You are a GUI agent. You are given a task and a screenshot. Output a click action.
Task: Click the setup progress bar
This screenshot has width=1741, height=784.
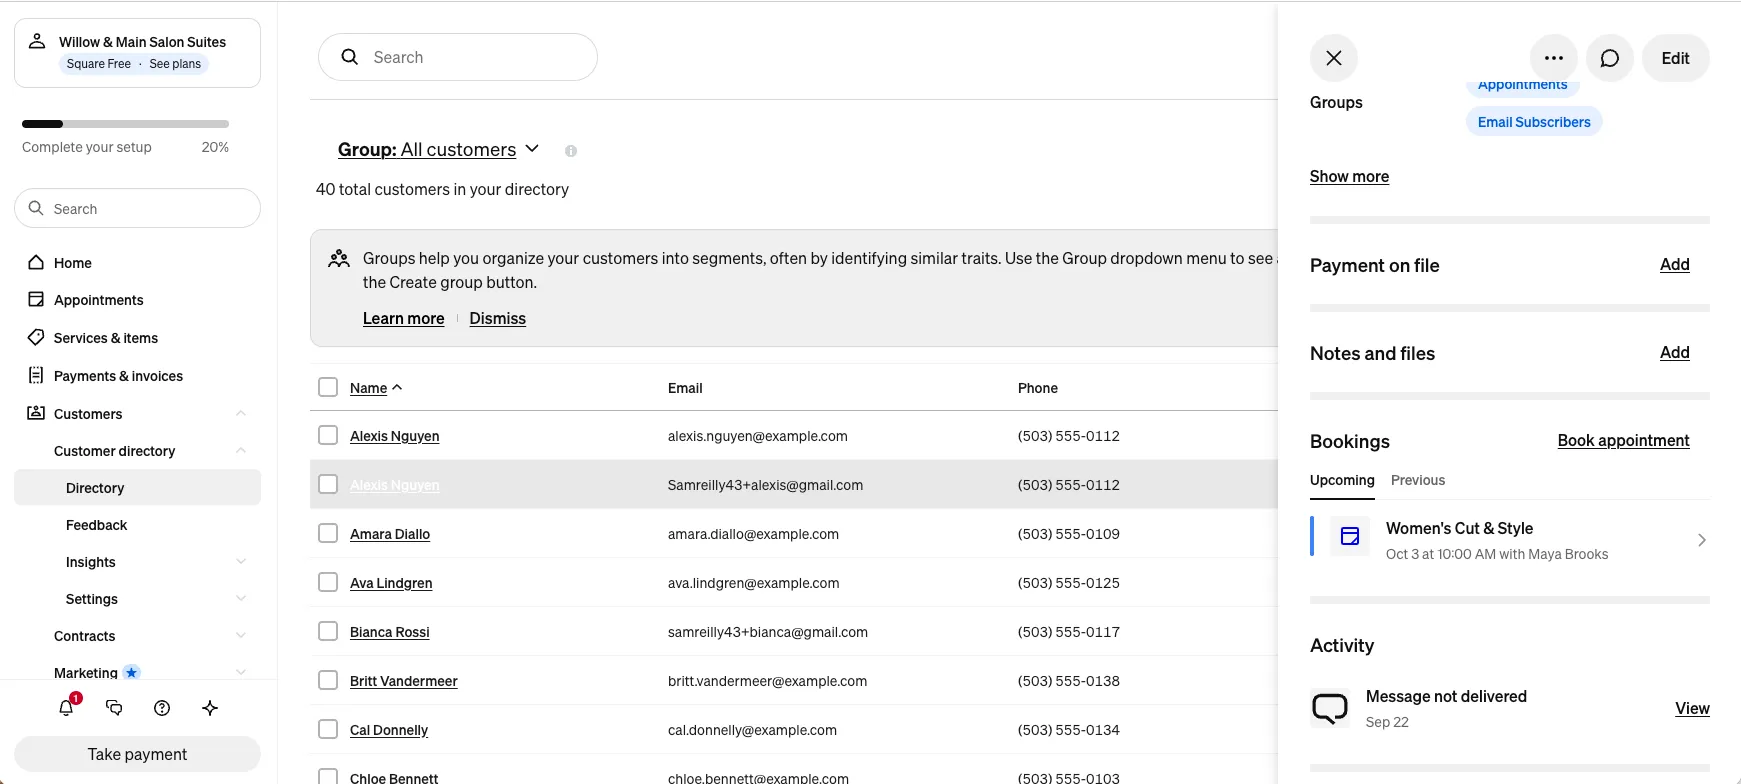coord(125,124)
